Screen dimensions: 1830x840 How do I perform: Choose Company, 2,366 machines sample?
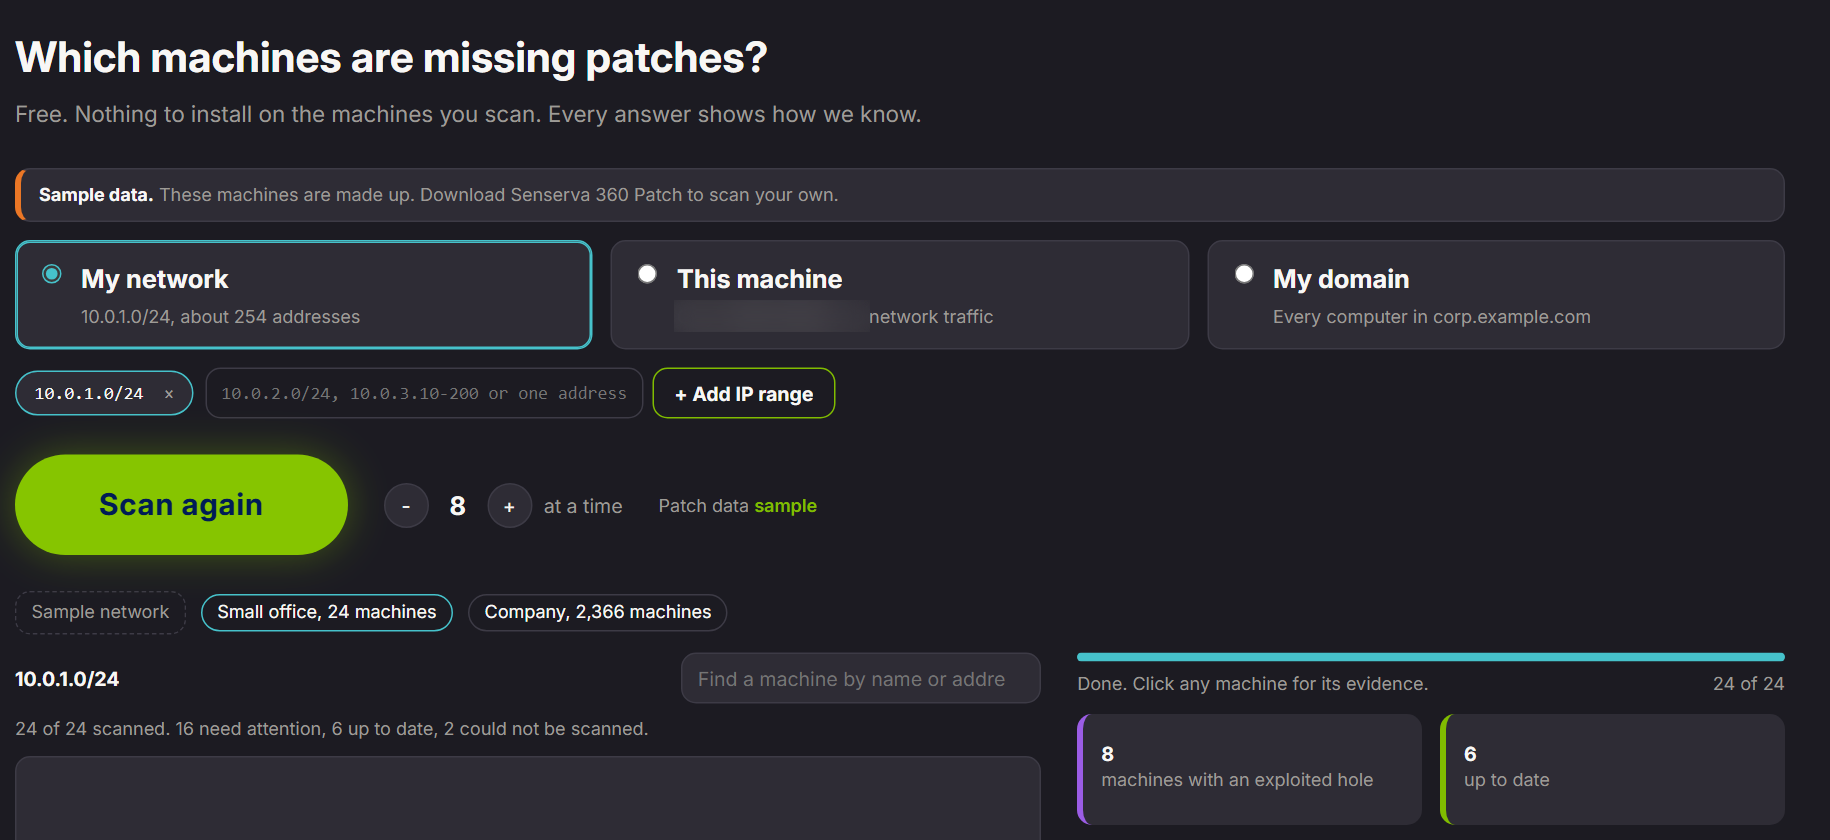point(598,612)
